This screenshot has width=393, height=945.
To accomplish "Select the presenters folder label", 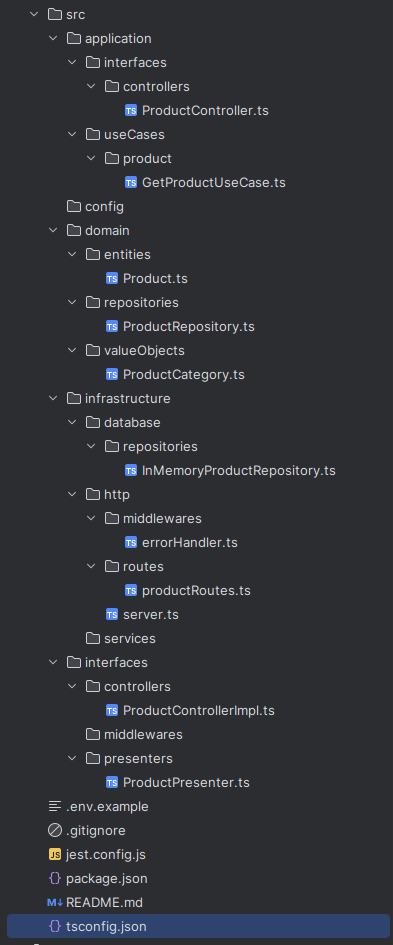I will (x=138, y=758).
